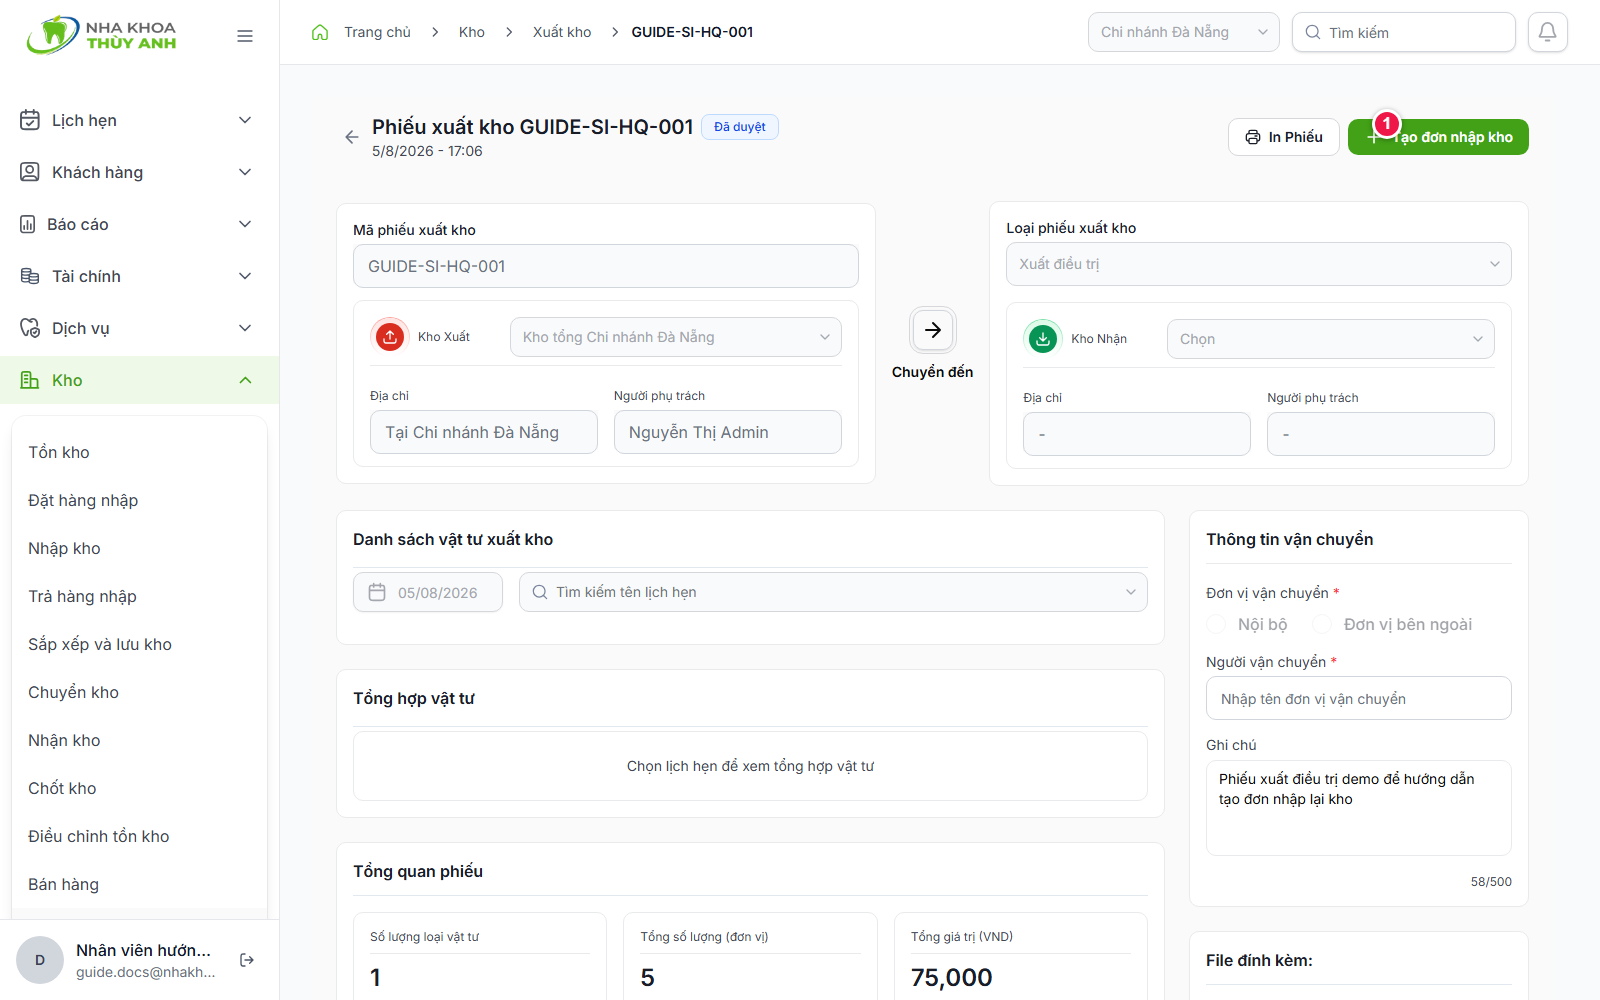The height and width of the screenshot is (1000, 1600).
Task: Click Tạo đơn nhập kho button
Action: click(x=1438, y=137)
